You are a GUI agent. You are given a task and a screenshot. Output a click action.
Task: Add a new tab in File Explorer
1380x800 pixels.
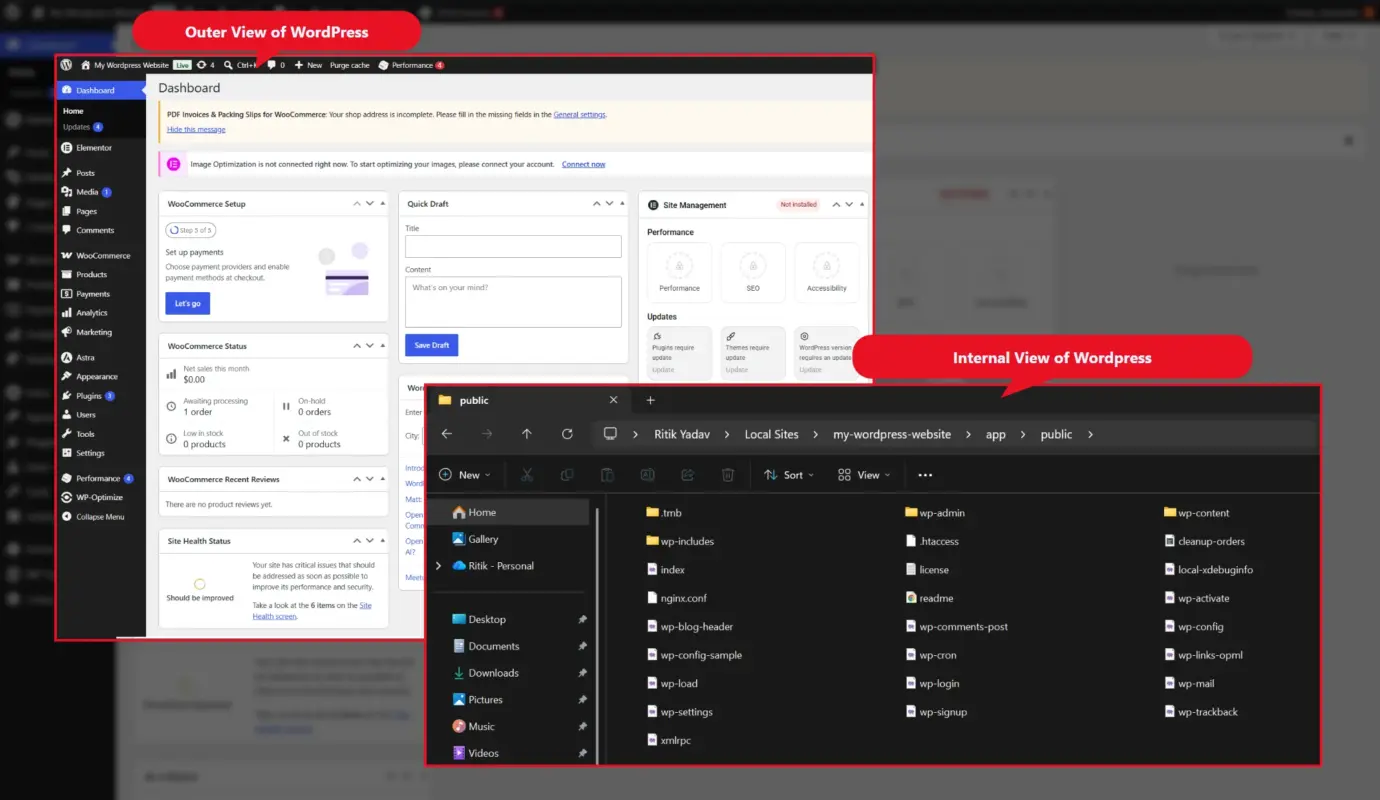(x=650, y=400)
